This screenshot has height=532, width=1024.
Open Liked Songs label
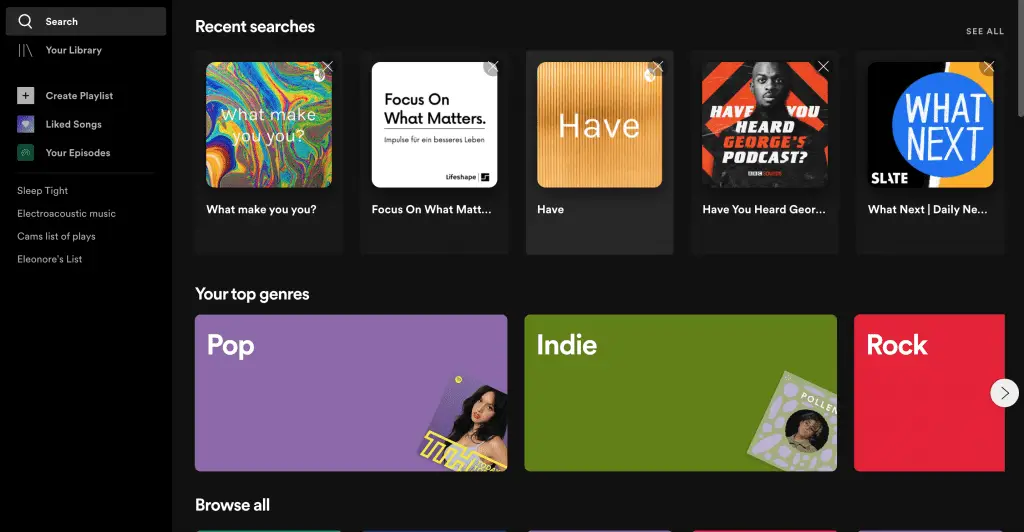(x=74, y=124)
